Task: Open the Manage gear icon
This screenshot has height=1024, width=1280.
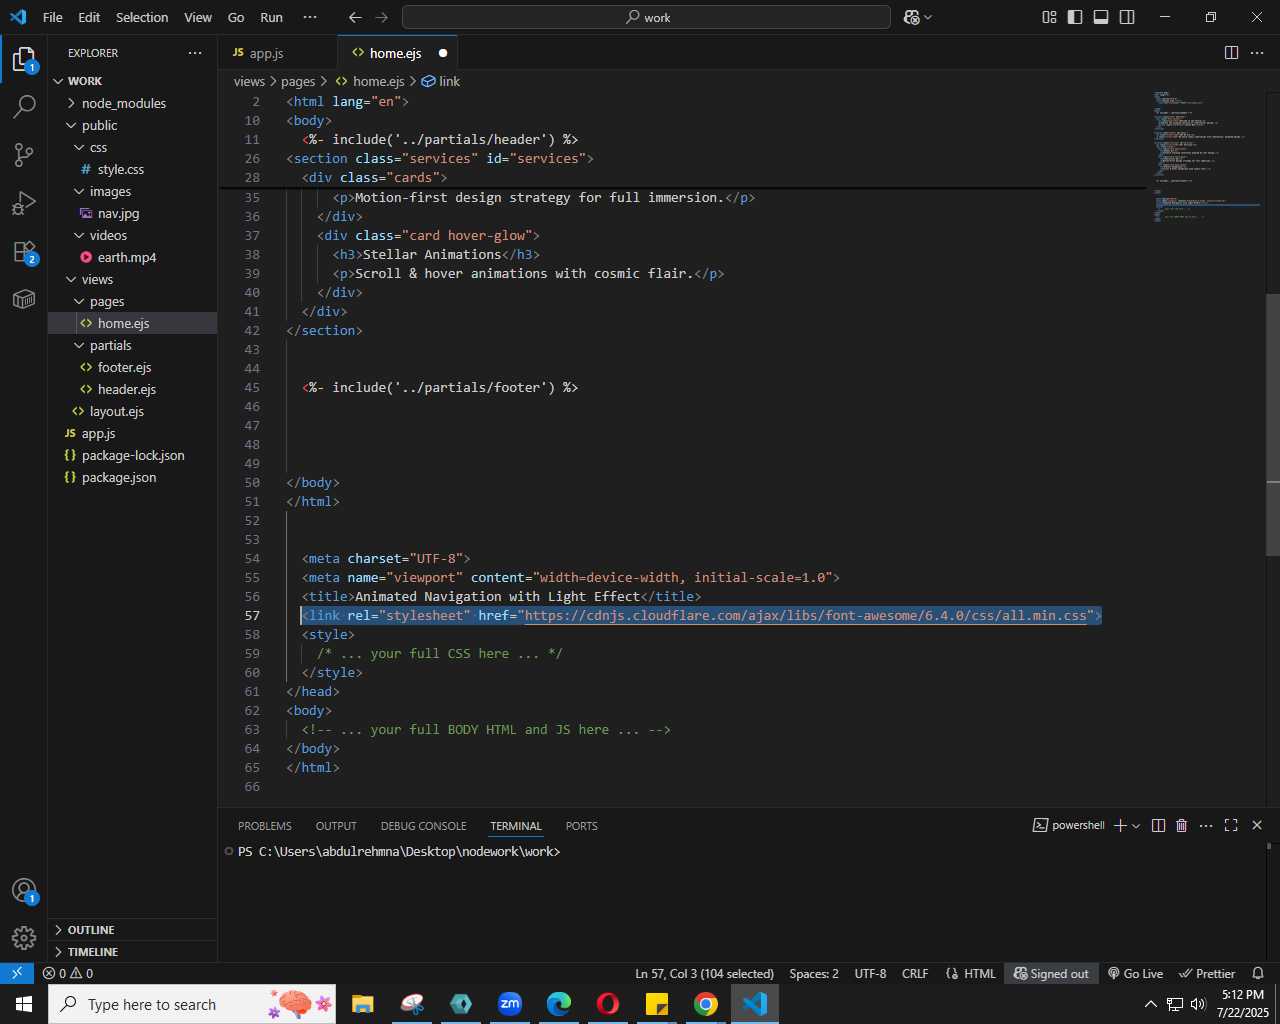Action: (x=24, y=938)
